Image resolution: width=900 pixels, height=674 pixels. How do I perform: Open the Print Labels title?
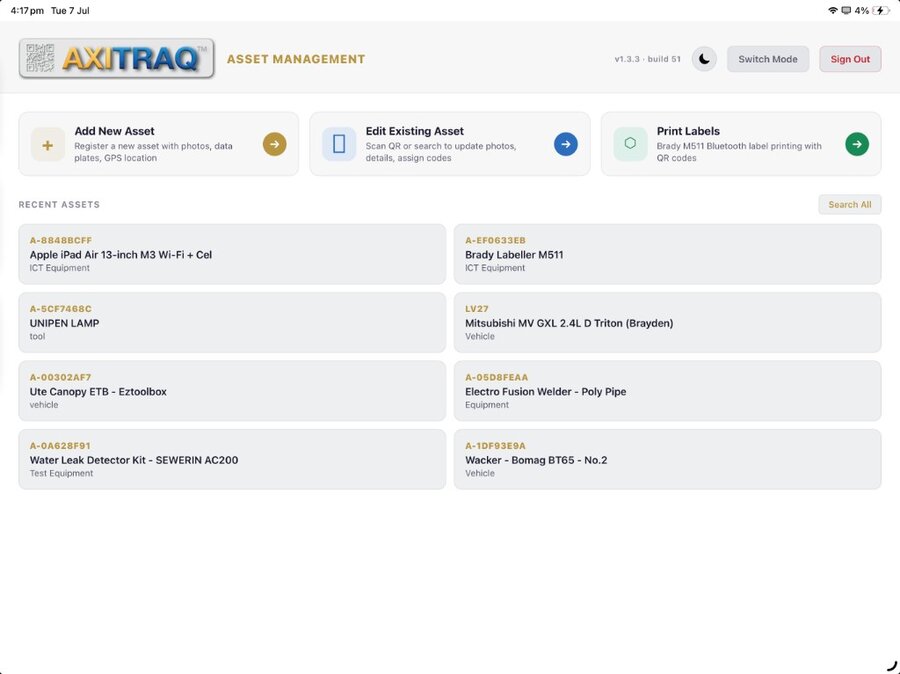coord(688,131)
